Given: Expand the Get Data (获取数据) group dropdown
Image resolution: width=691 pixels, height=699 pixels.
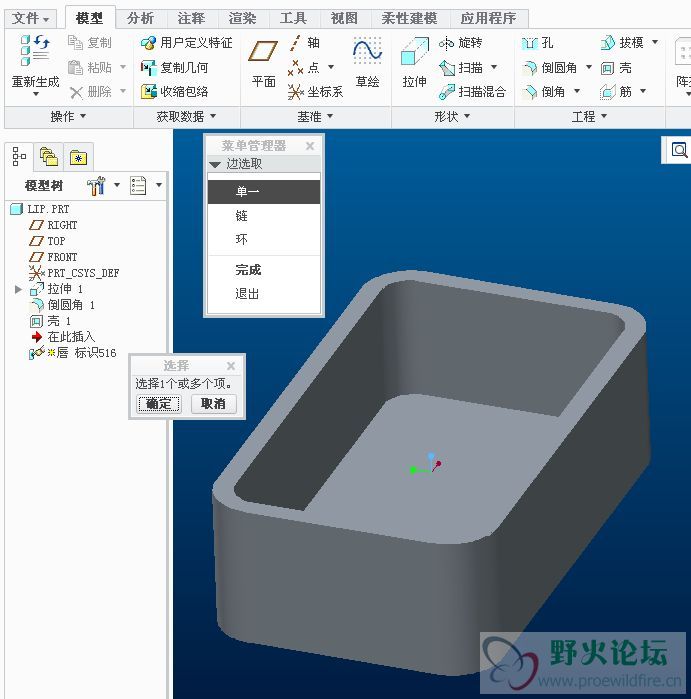Looking at the screenshot, I should 186,116.
